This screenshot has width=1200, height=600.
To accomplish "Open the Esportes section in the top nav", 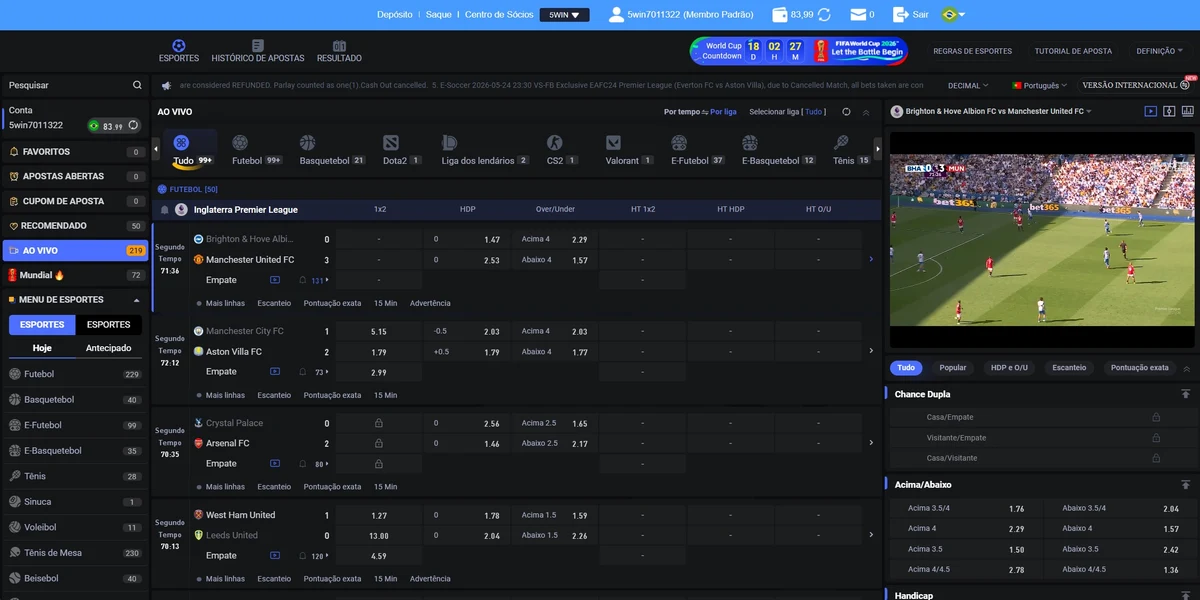I will tap(179, 51).
